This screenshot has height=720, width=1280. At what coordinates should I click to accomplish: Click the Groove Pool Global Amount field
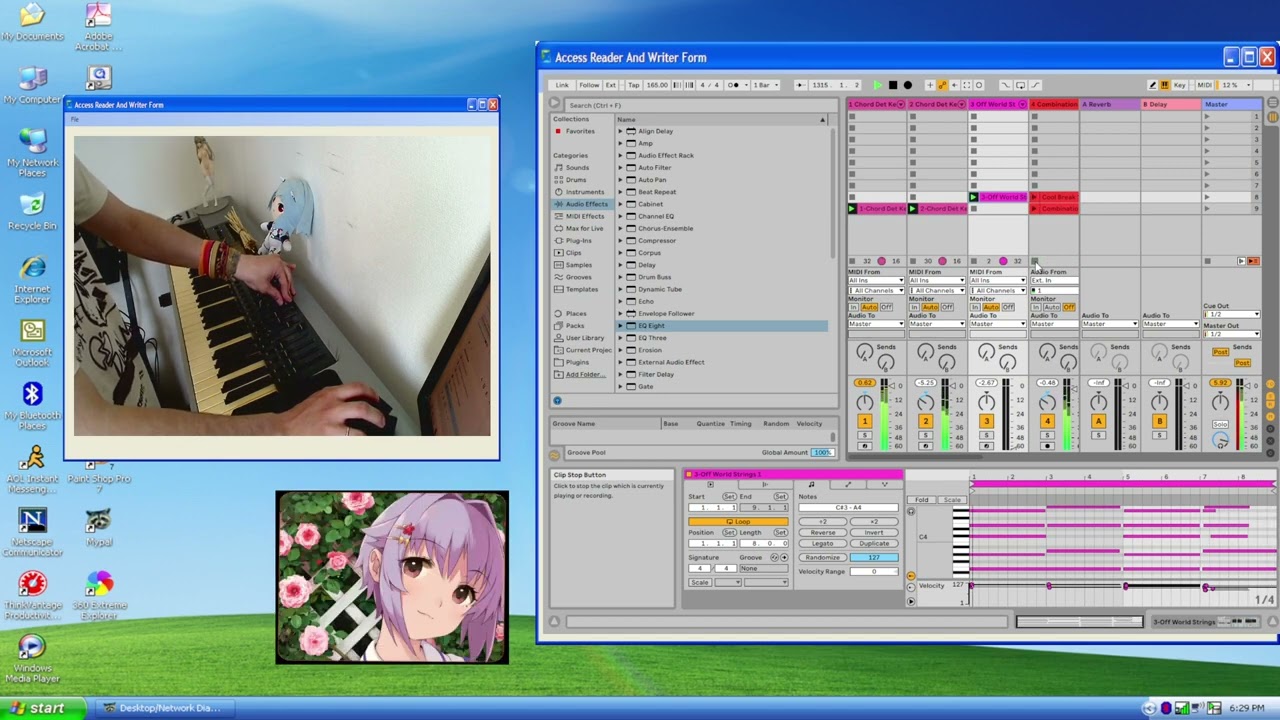(822, 452)
